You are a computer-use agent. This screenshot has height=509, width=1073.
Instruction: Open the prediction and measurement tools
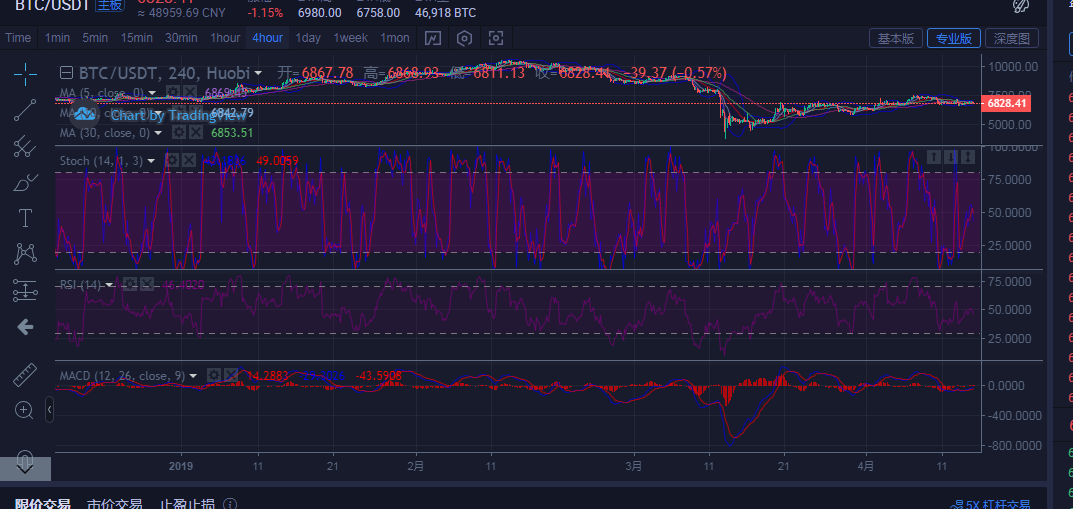pyautogui.click(x=25, y=291)
